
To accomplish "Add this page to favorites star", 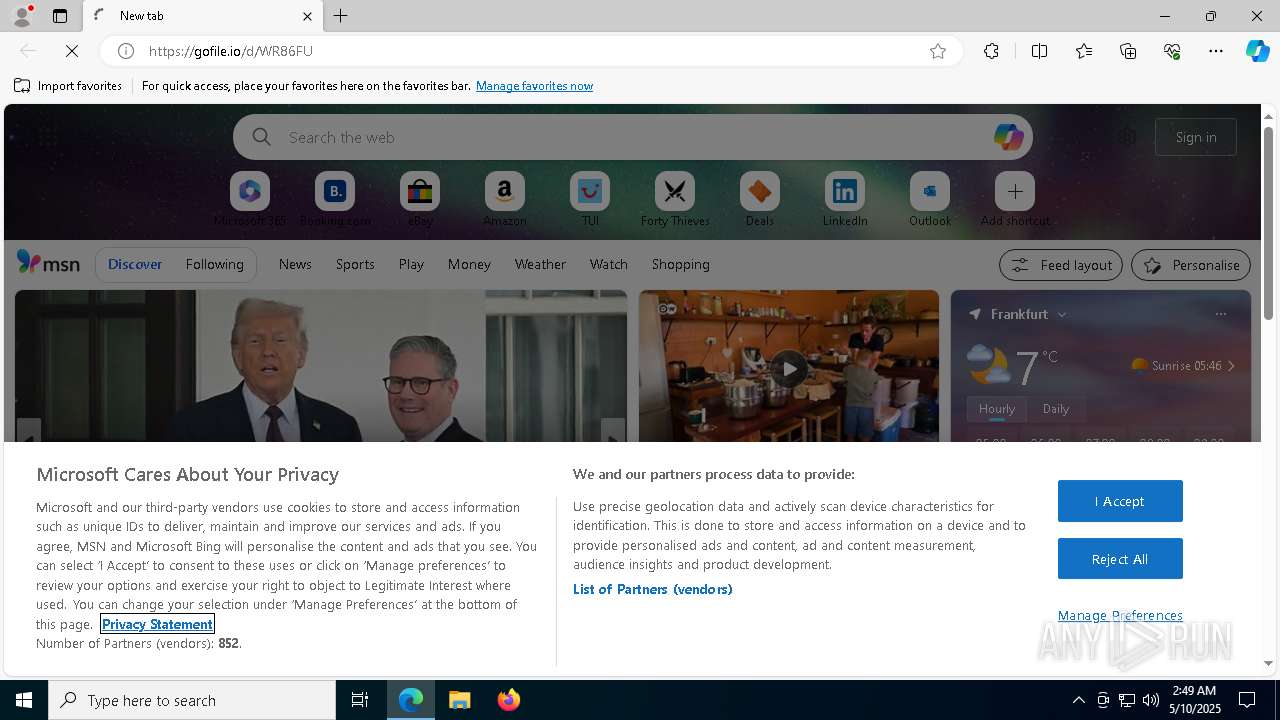I will tap(938, 51).
